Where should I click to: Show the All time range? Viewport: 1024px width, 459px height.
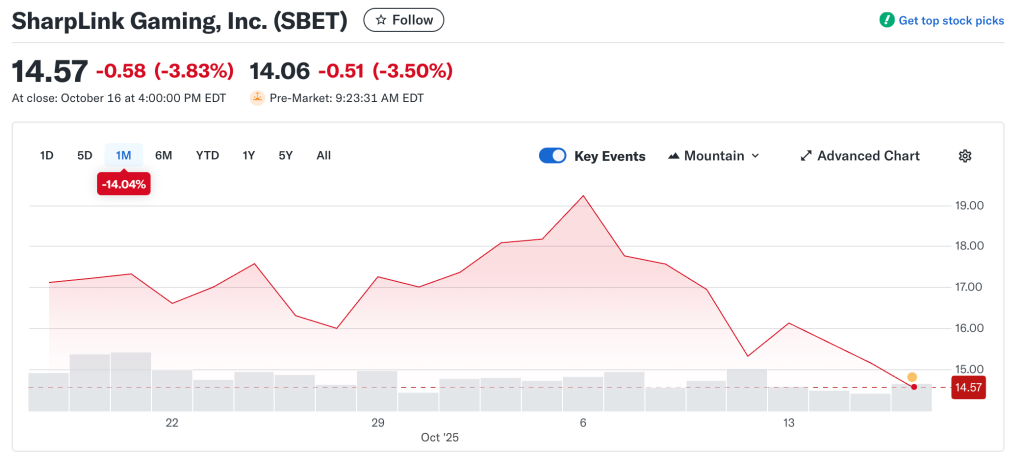tap(323, 155)
